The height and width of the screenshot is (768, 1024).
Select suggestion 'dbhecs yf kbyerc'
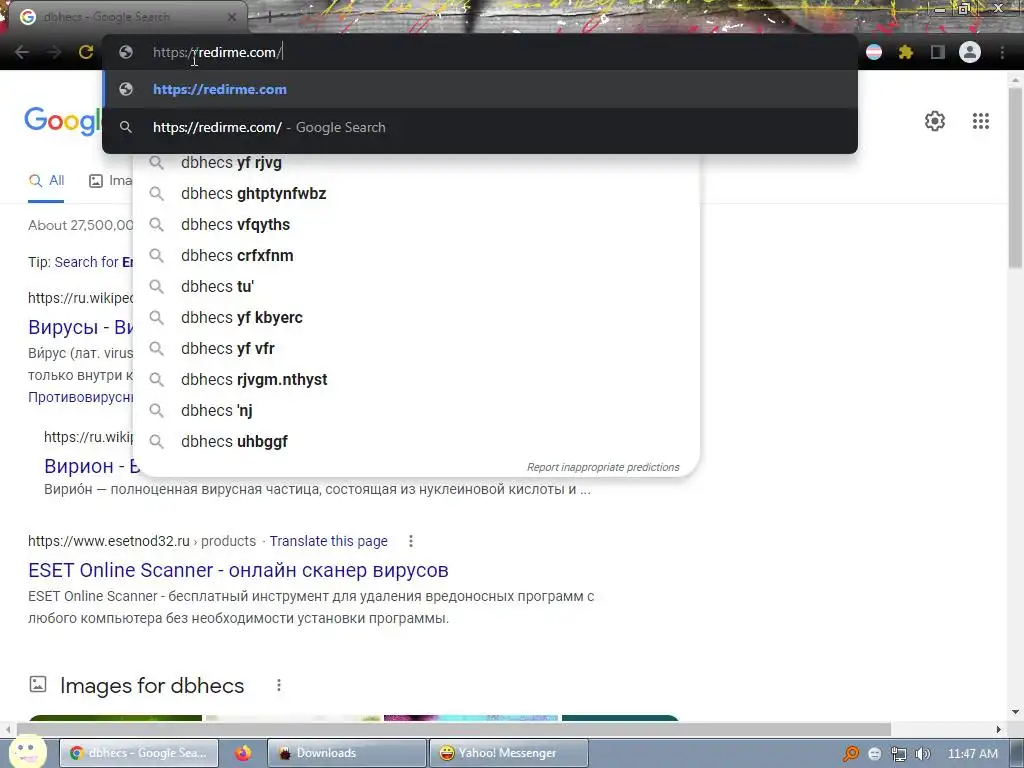417,317
